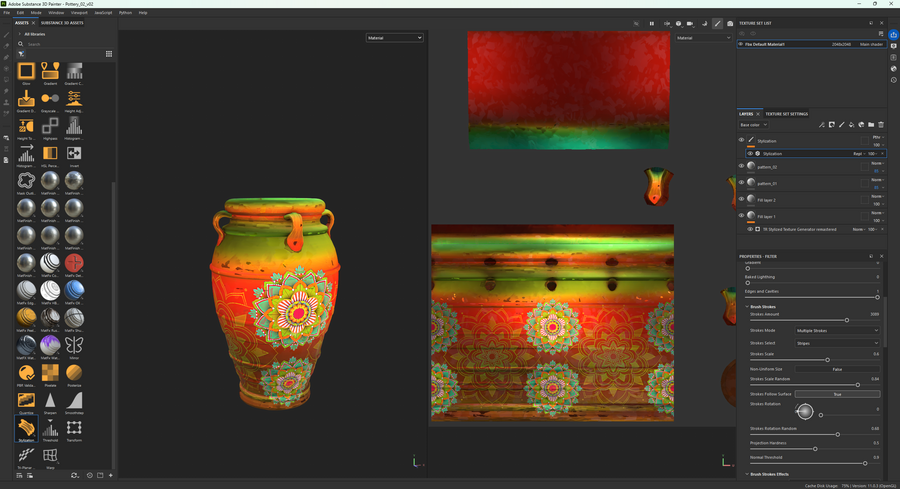Open the Strokes Mode dropdown
The width and height of the screenshot is (900, 489).
point(837,330)
